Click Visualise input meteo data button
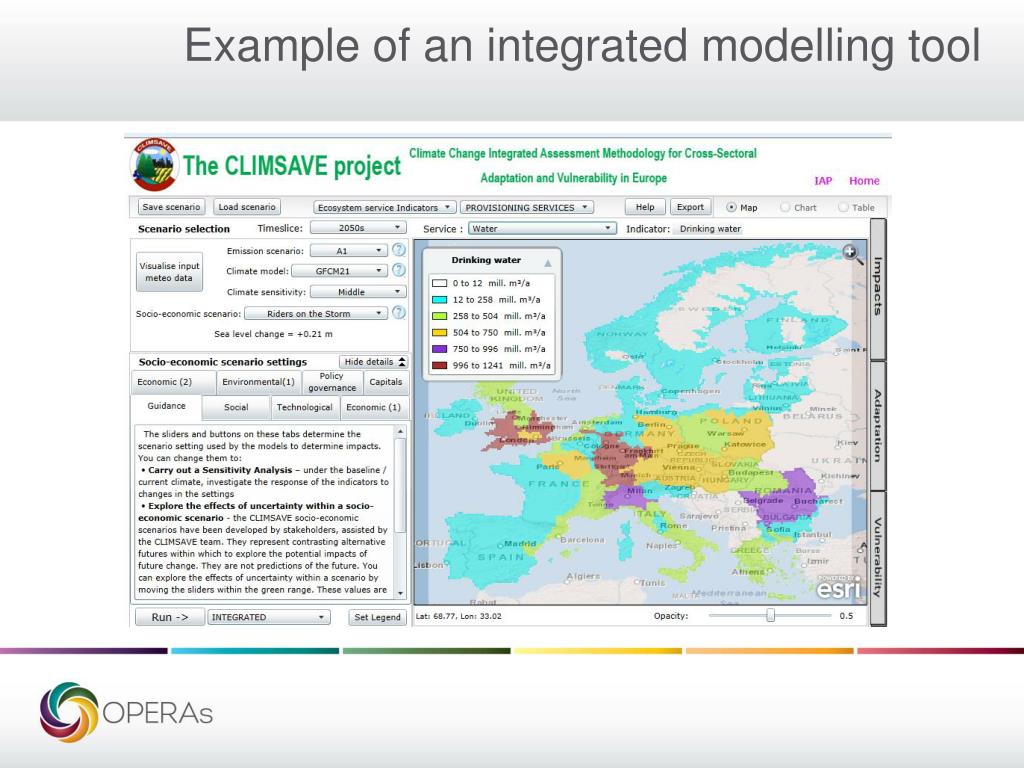This screenshot has width=1024, height=768. click(169, 272)
